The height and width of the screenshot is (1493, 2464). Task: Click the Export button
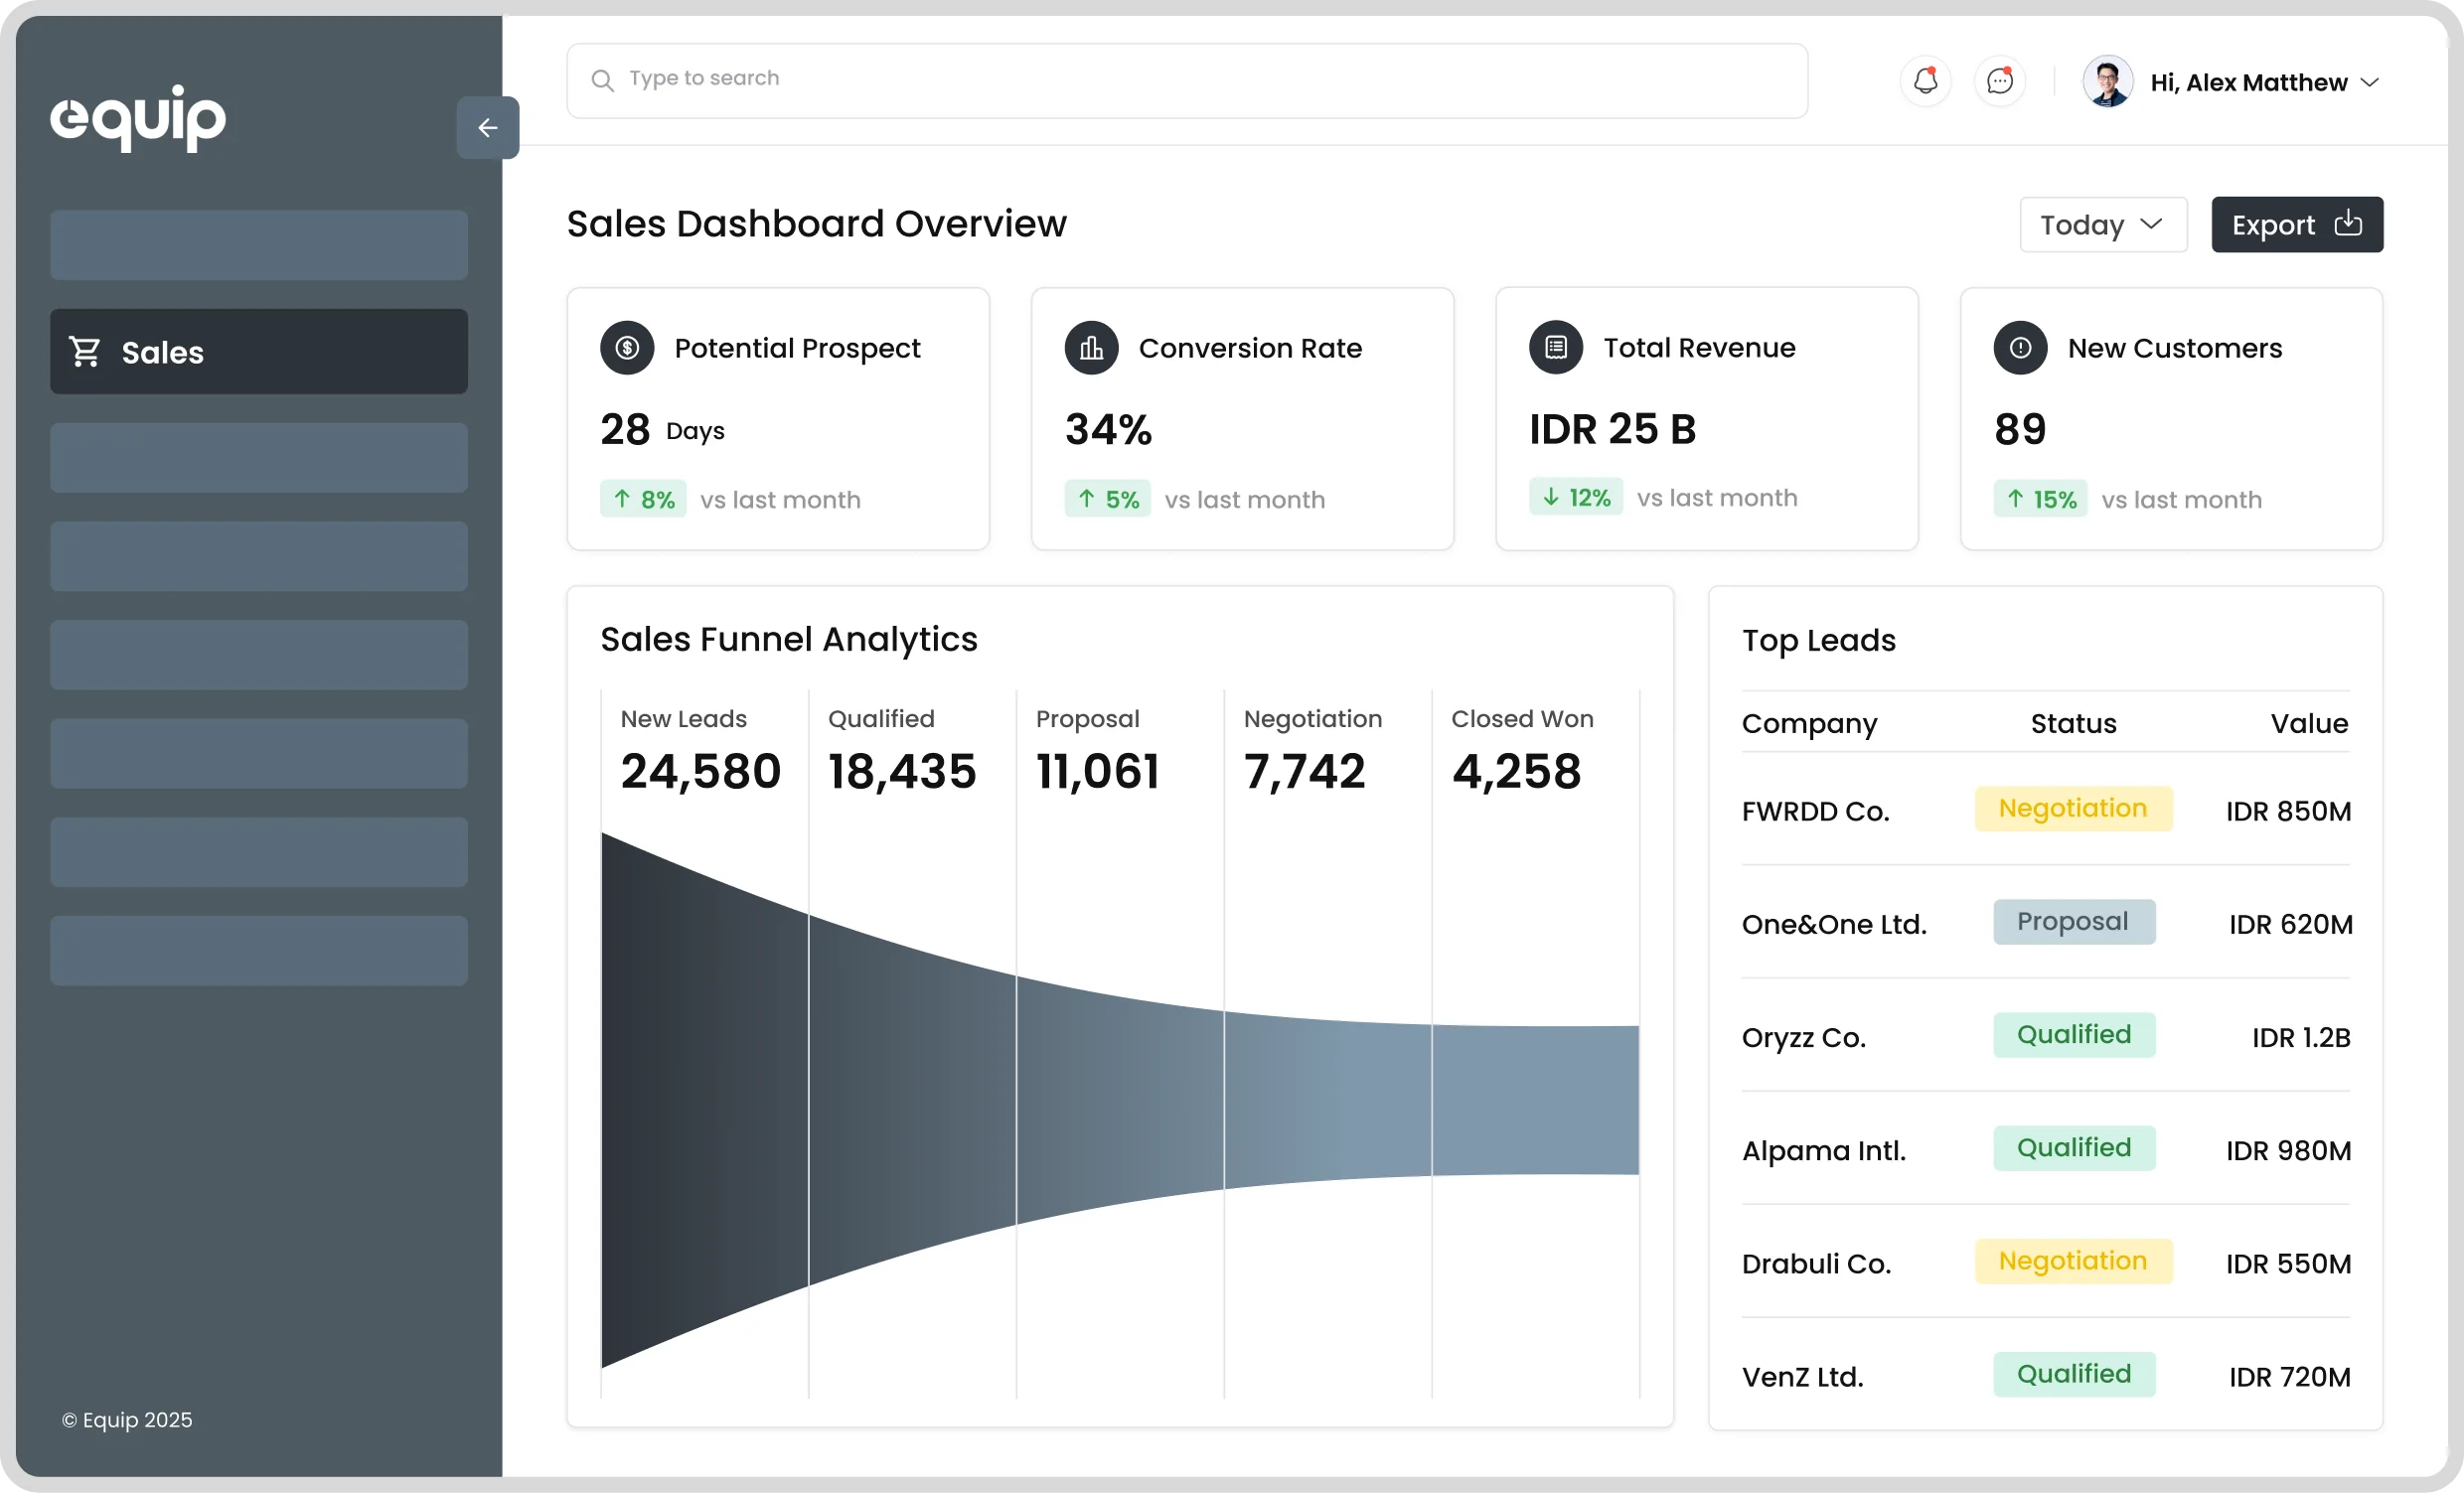[2296, 225]
